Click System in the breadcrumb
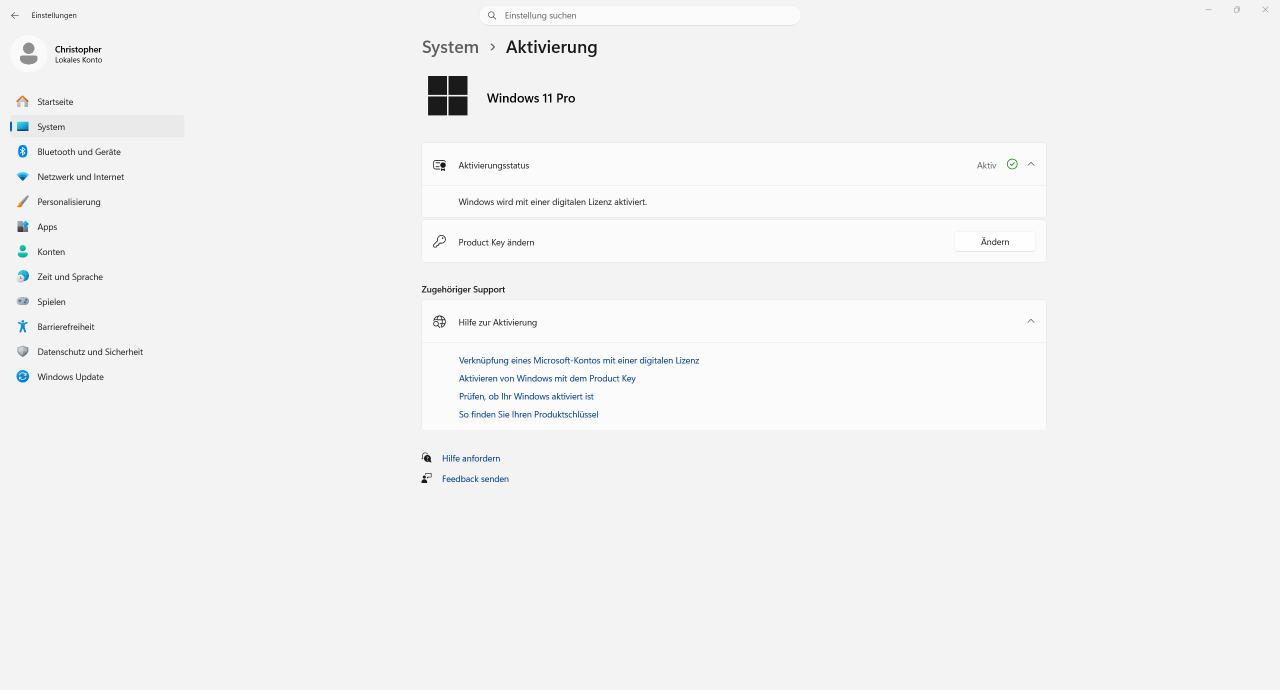1280x690 pixels. [450, 47]
